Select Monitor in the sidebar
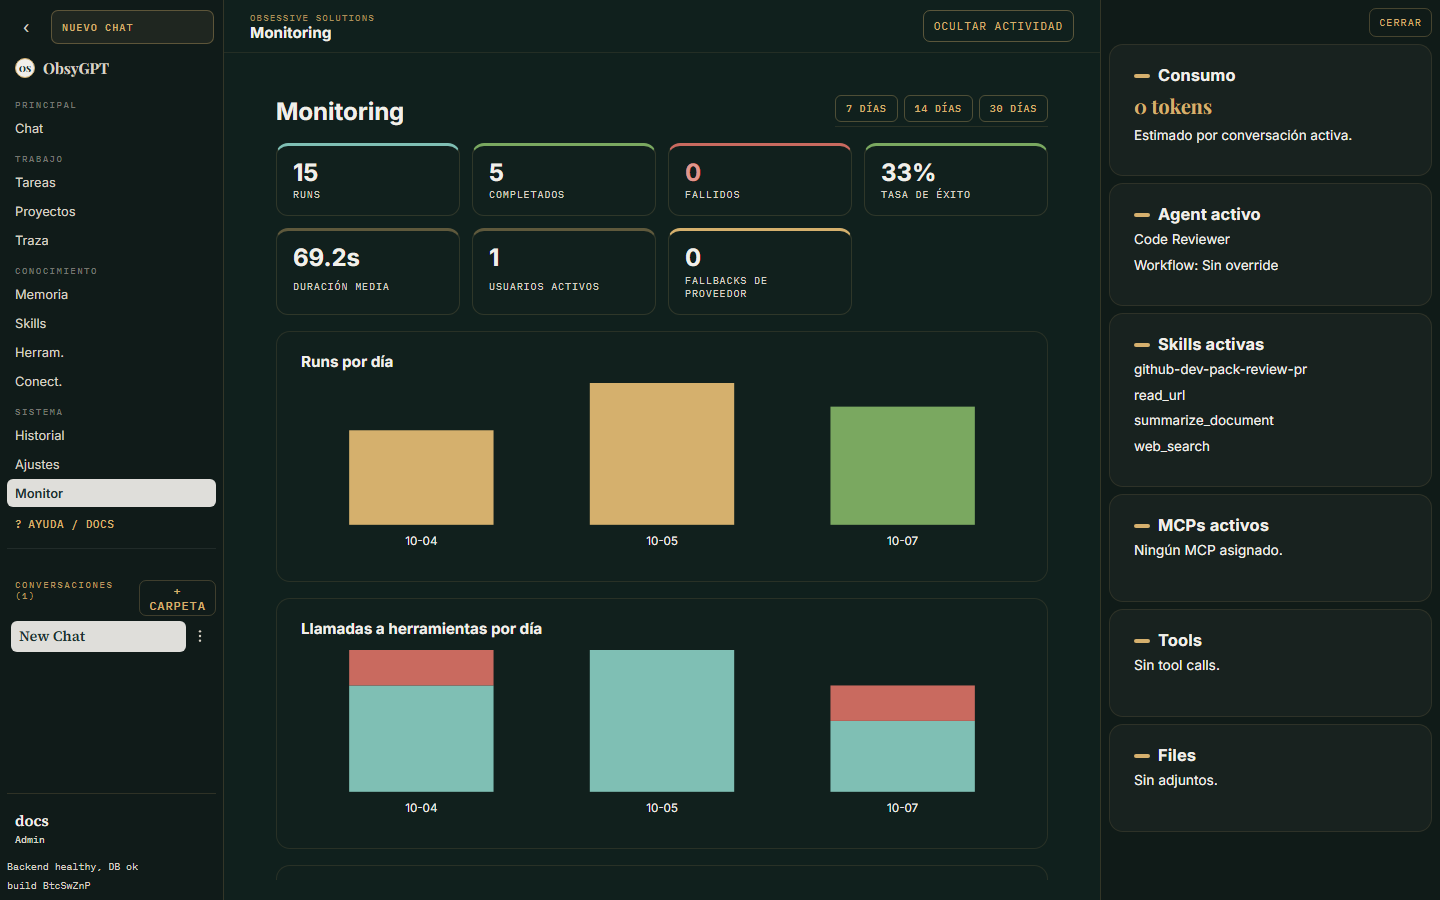The image size is (1440, 900). 111,493
